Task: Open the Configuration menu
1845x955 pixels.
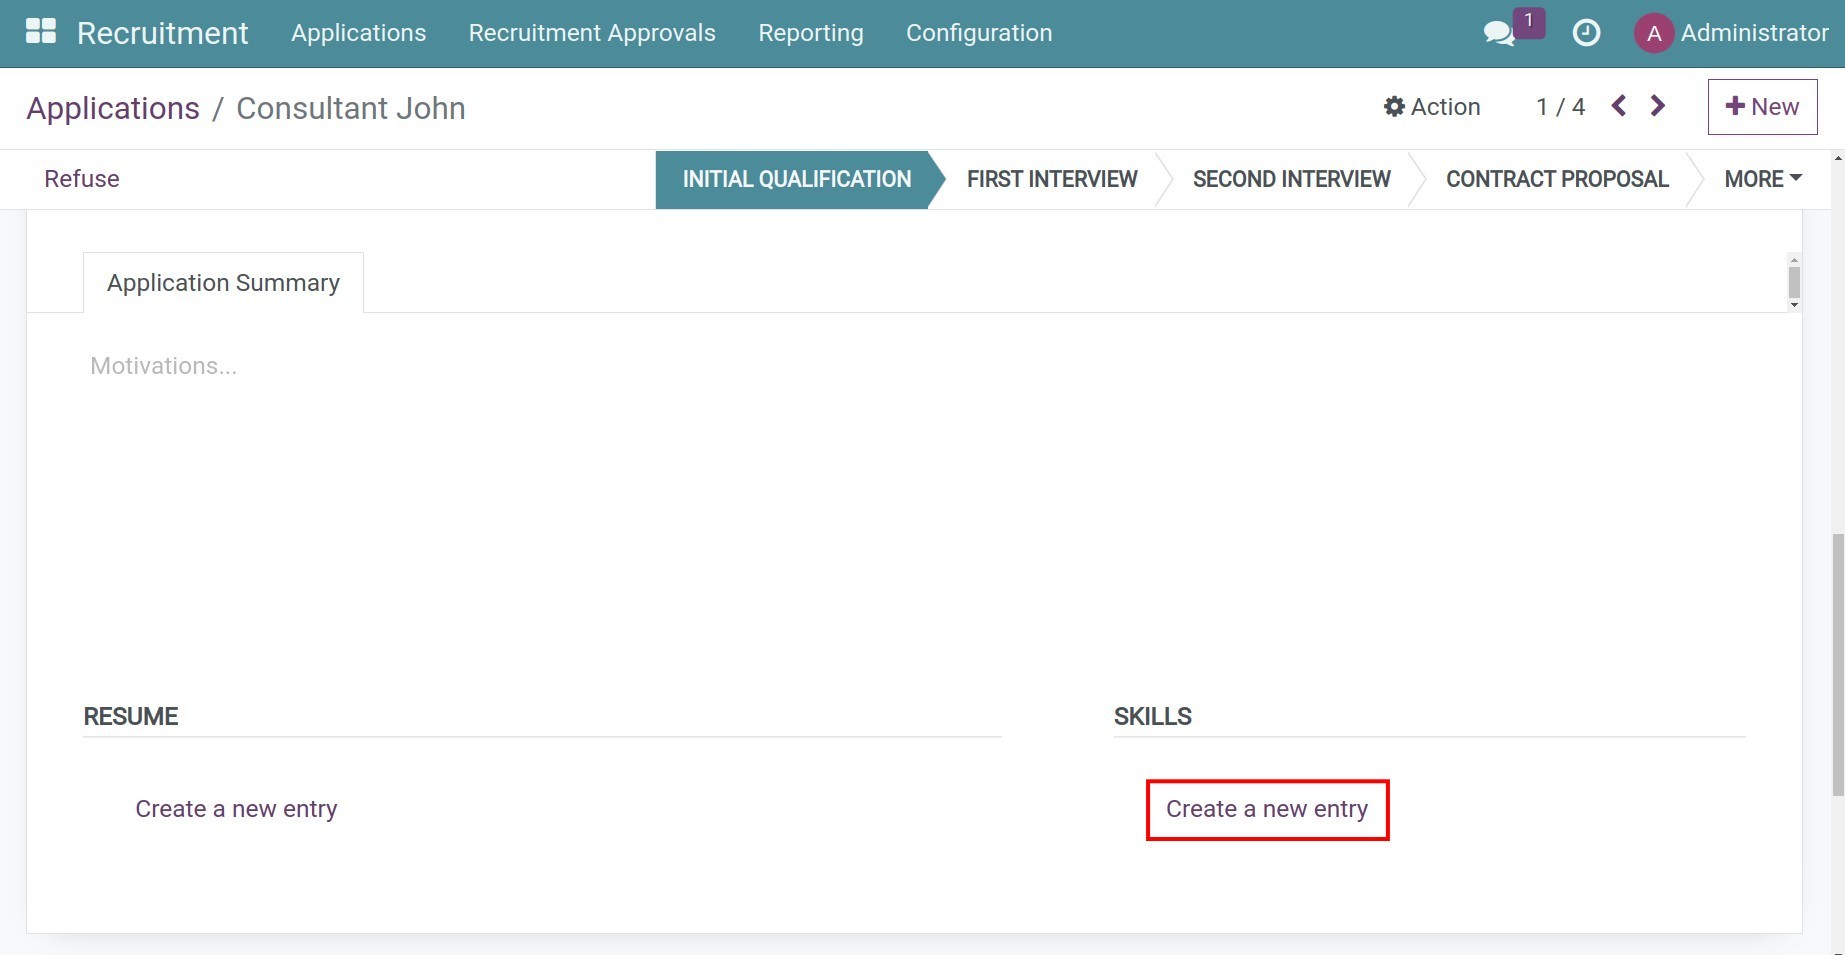Action: pyautogui.click(x=978, y=33)
